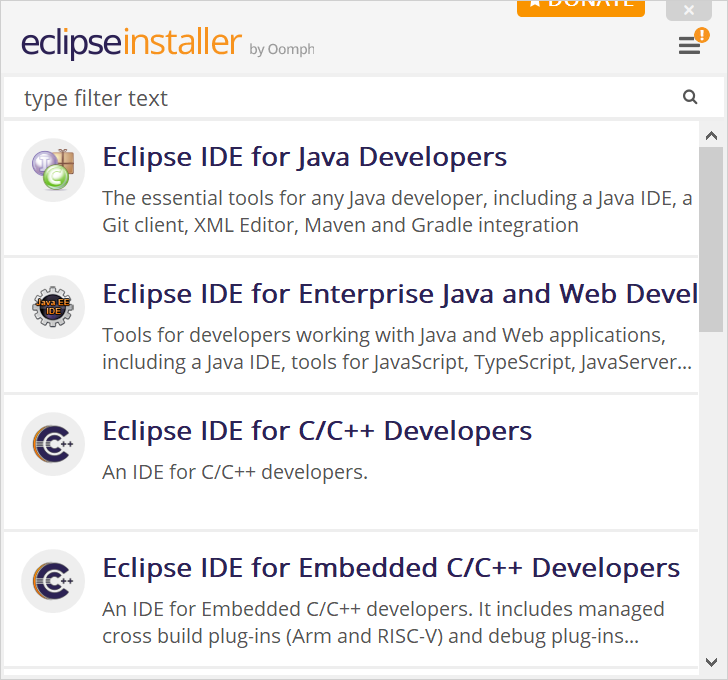Click the scrollbar up arrow
The image size is (728, 680).
(711, 136)
